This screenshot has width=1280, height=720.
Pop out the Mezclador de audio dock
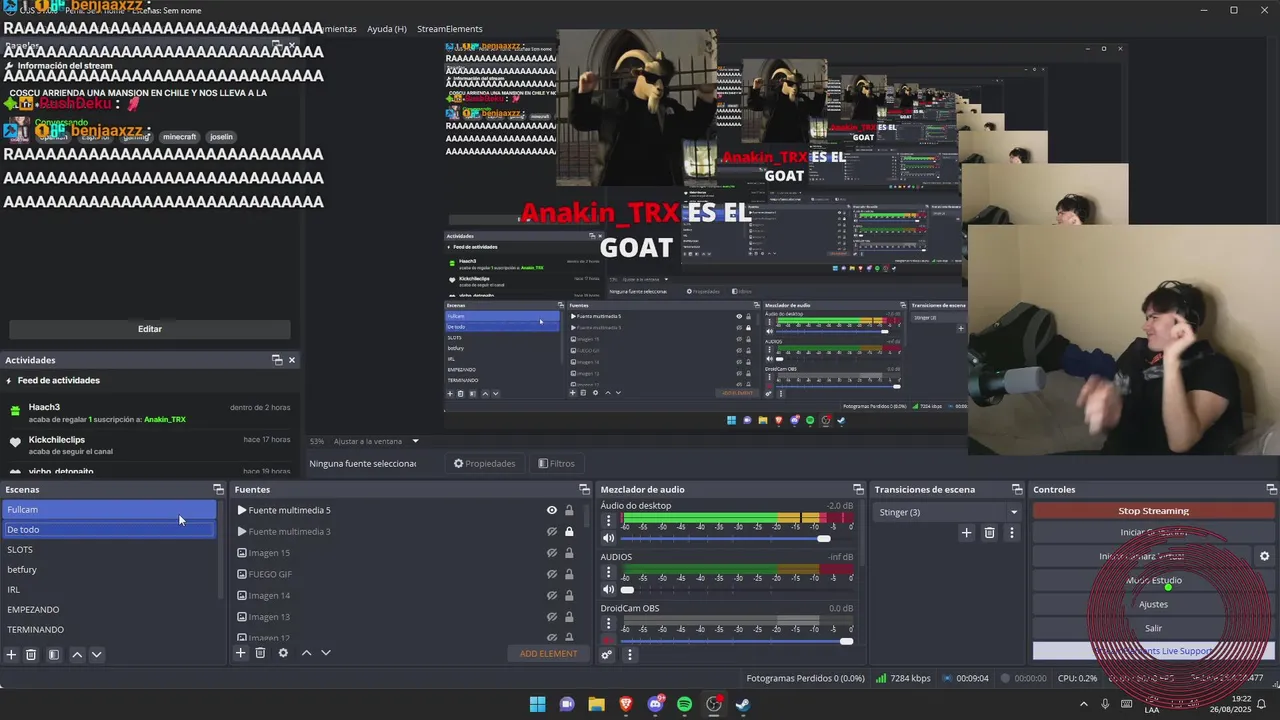pos(858,489)
